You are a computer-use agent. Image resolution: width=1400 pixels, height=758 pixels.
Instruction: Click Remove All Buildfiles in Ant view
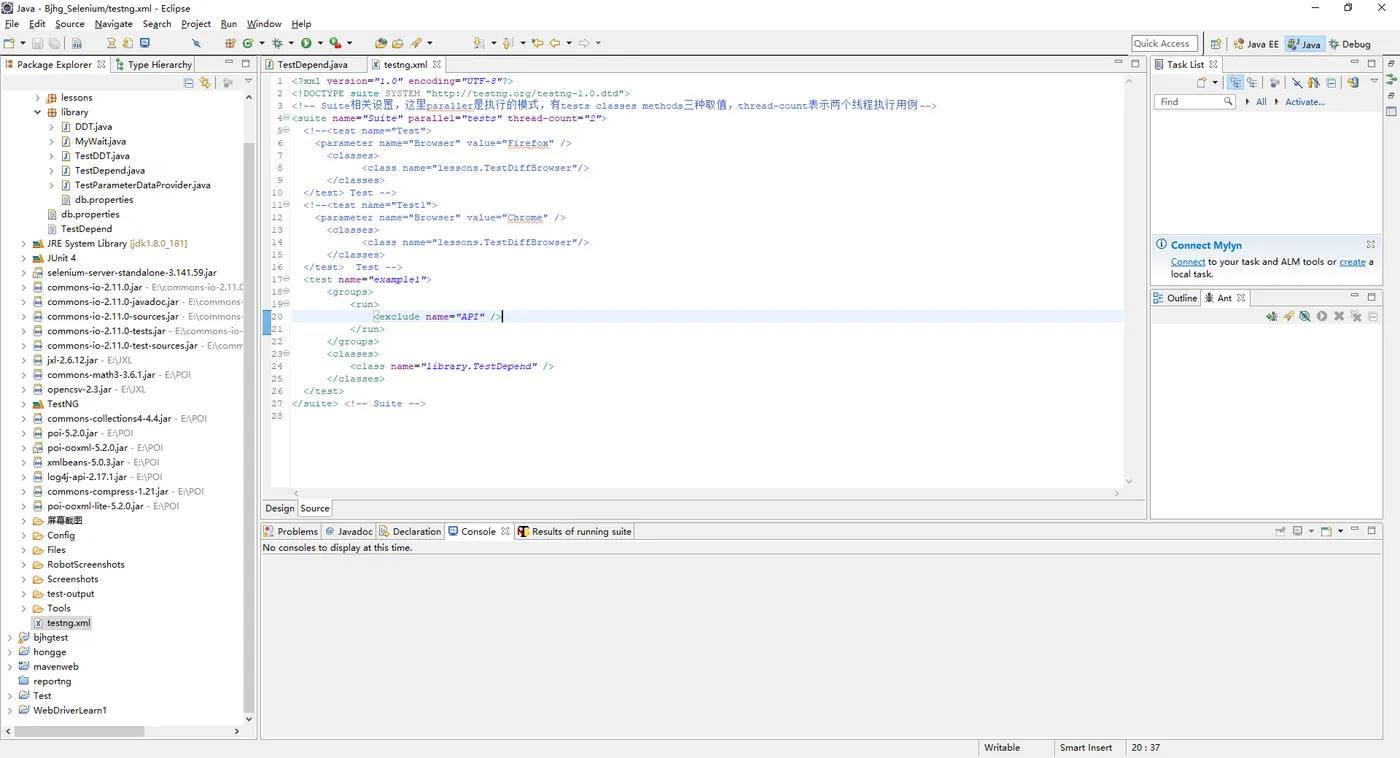tap(1356, 316)
